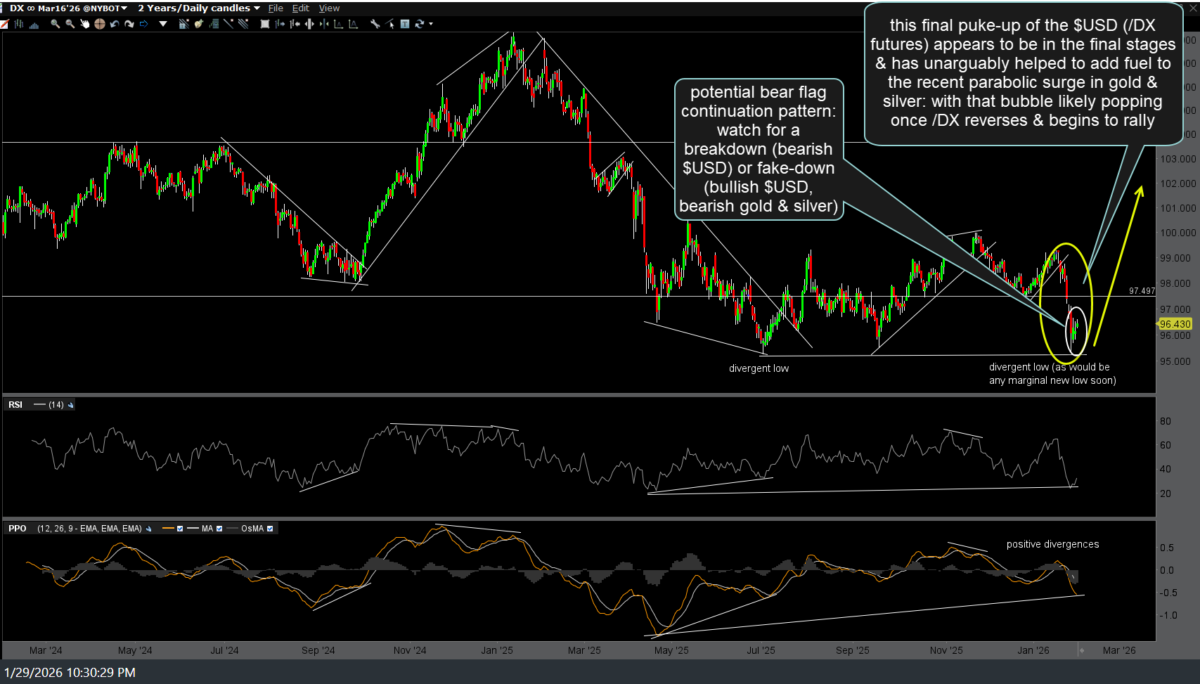Select the trendline drawing tool icon
Image resolution: width=1200 pixels, height=684 pixels.
point(226,21)
